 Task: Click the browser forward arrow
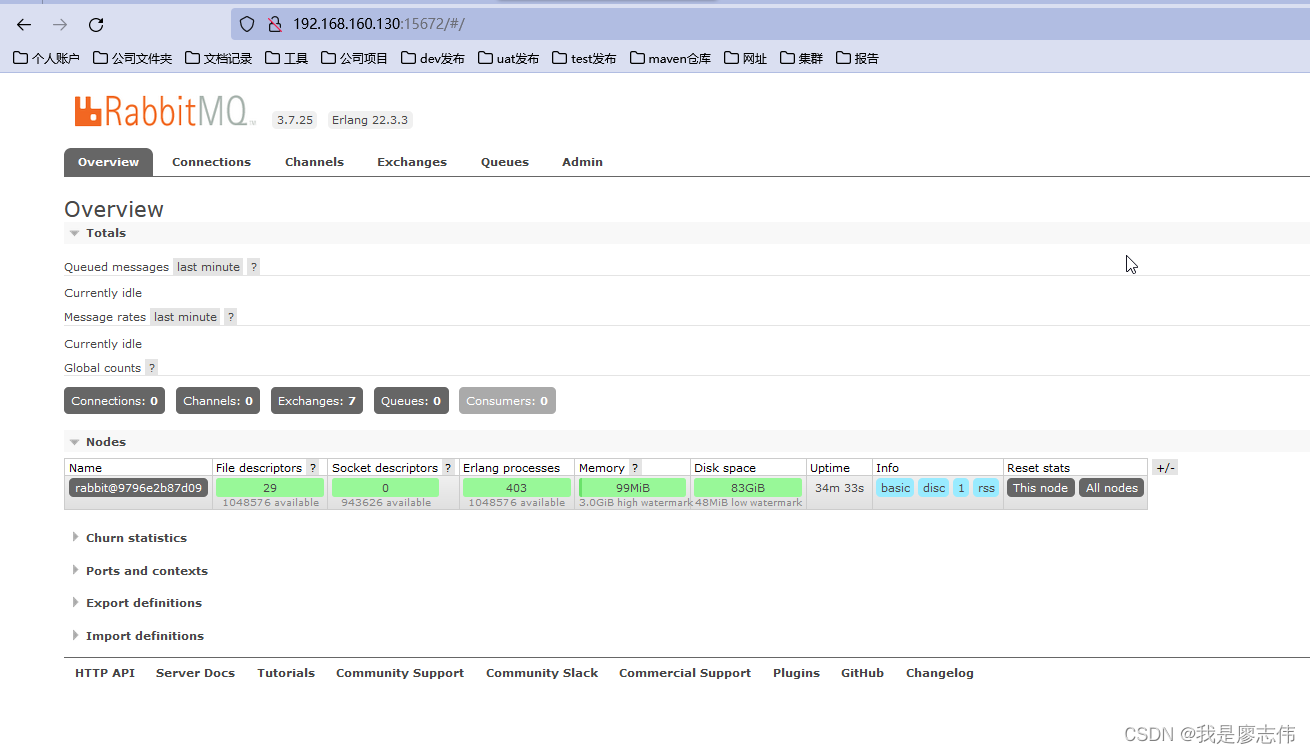click(x=60, y=25)
